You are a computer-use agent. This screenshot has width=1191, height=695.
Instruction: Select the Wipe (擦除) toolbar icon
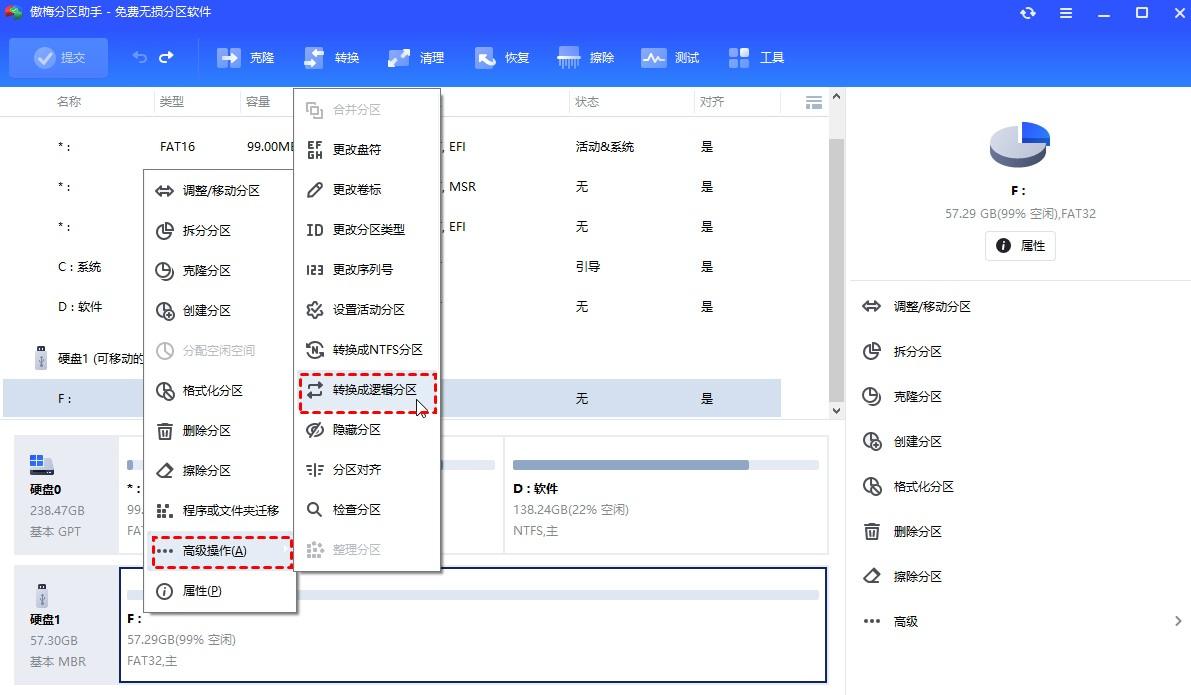pos(585,57)
